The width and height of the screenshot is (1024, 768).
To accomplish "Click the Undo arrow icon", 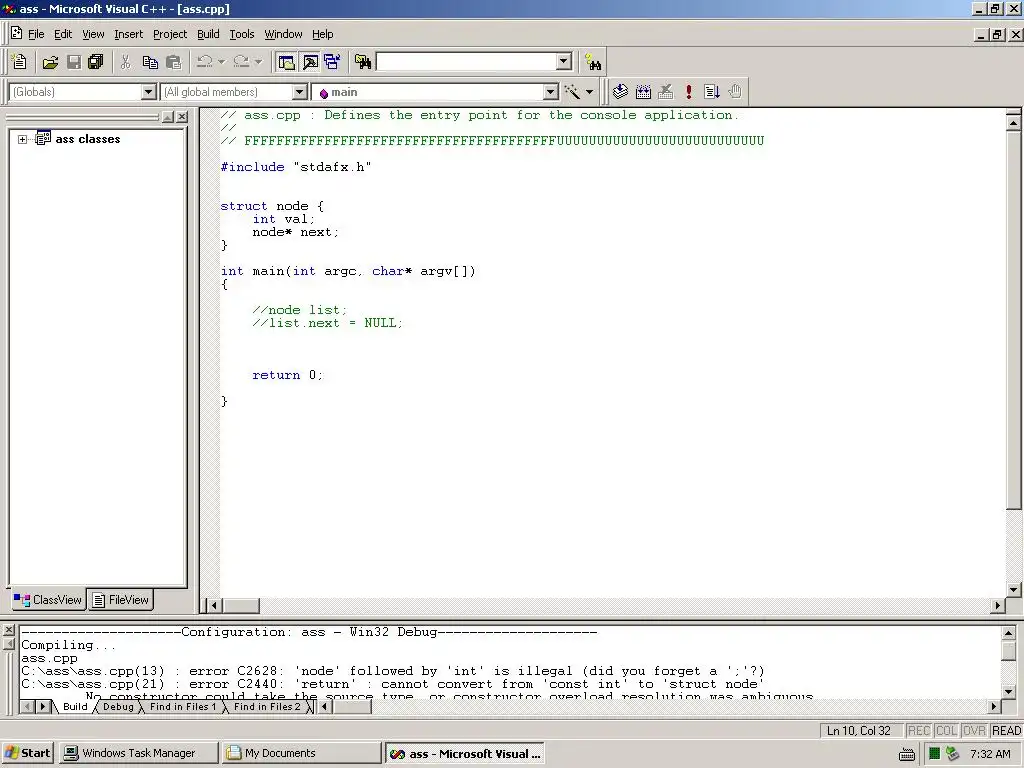I will click(204, 62).
